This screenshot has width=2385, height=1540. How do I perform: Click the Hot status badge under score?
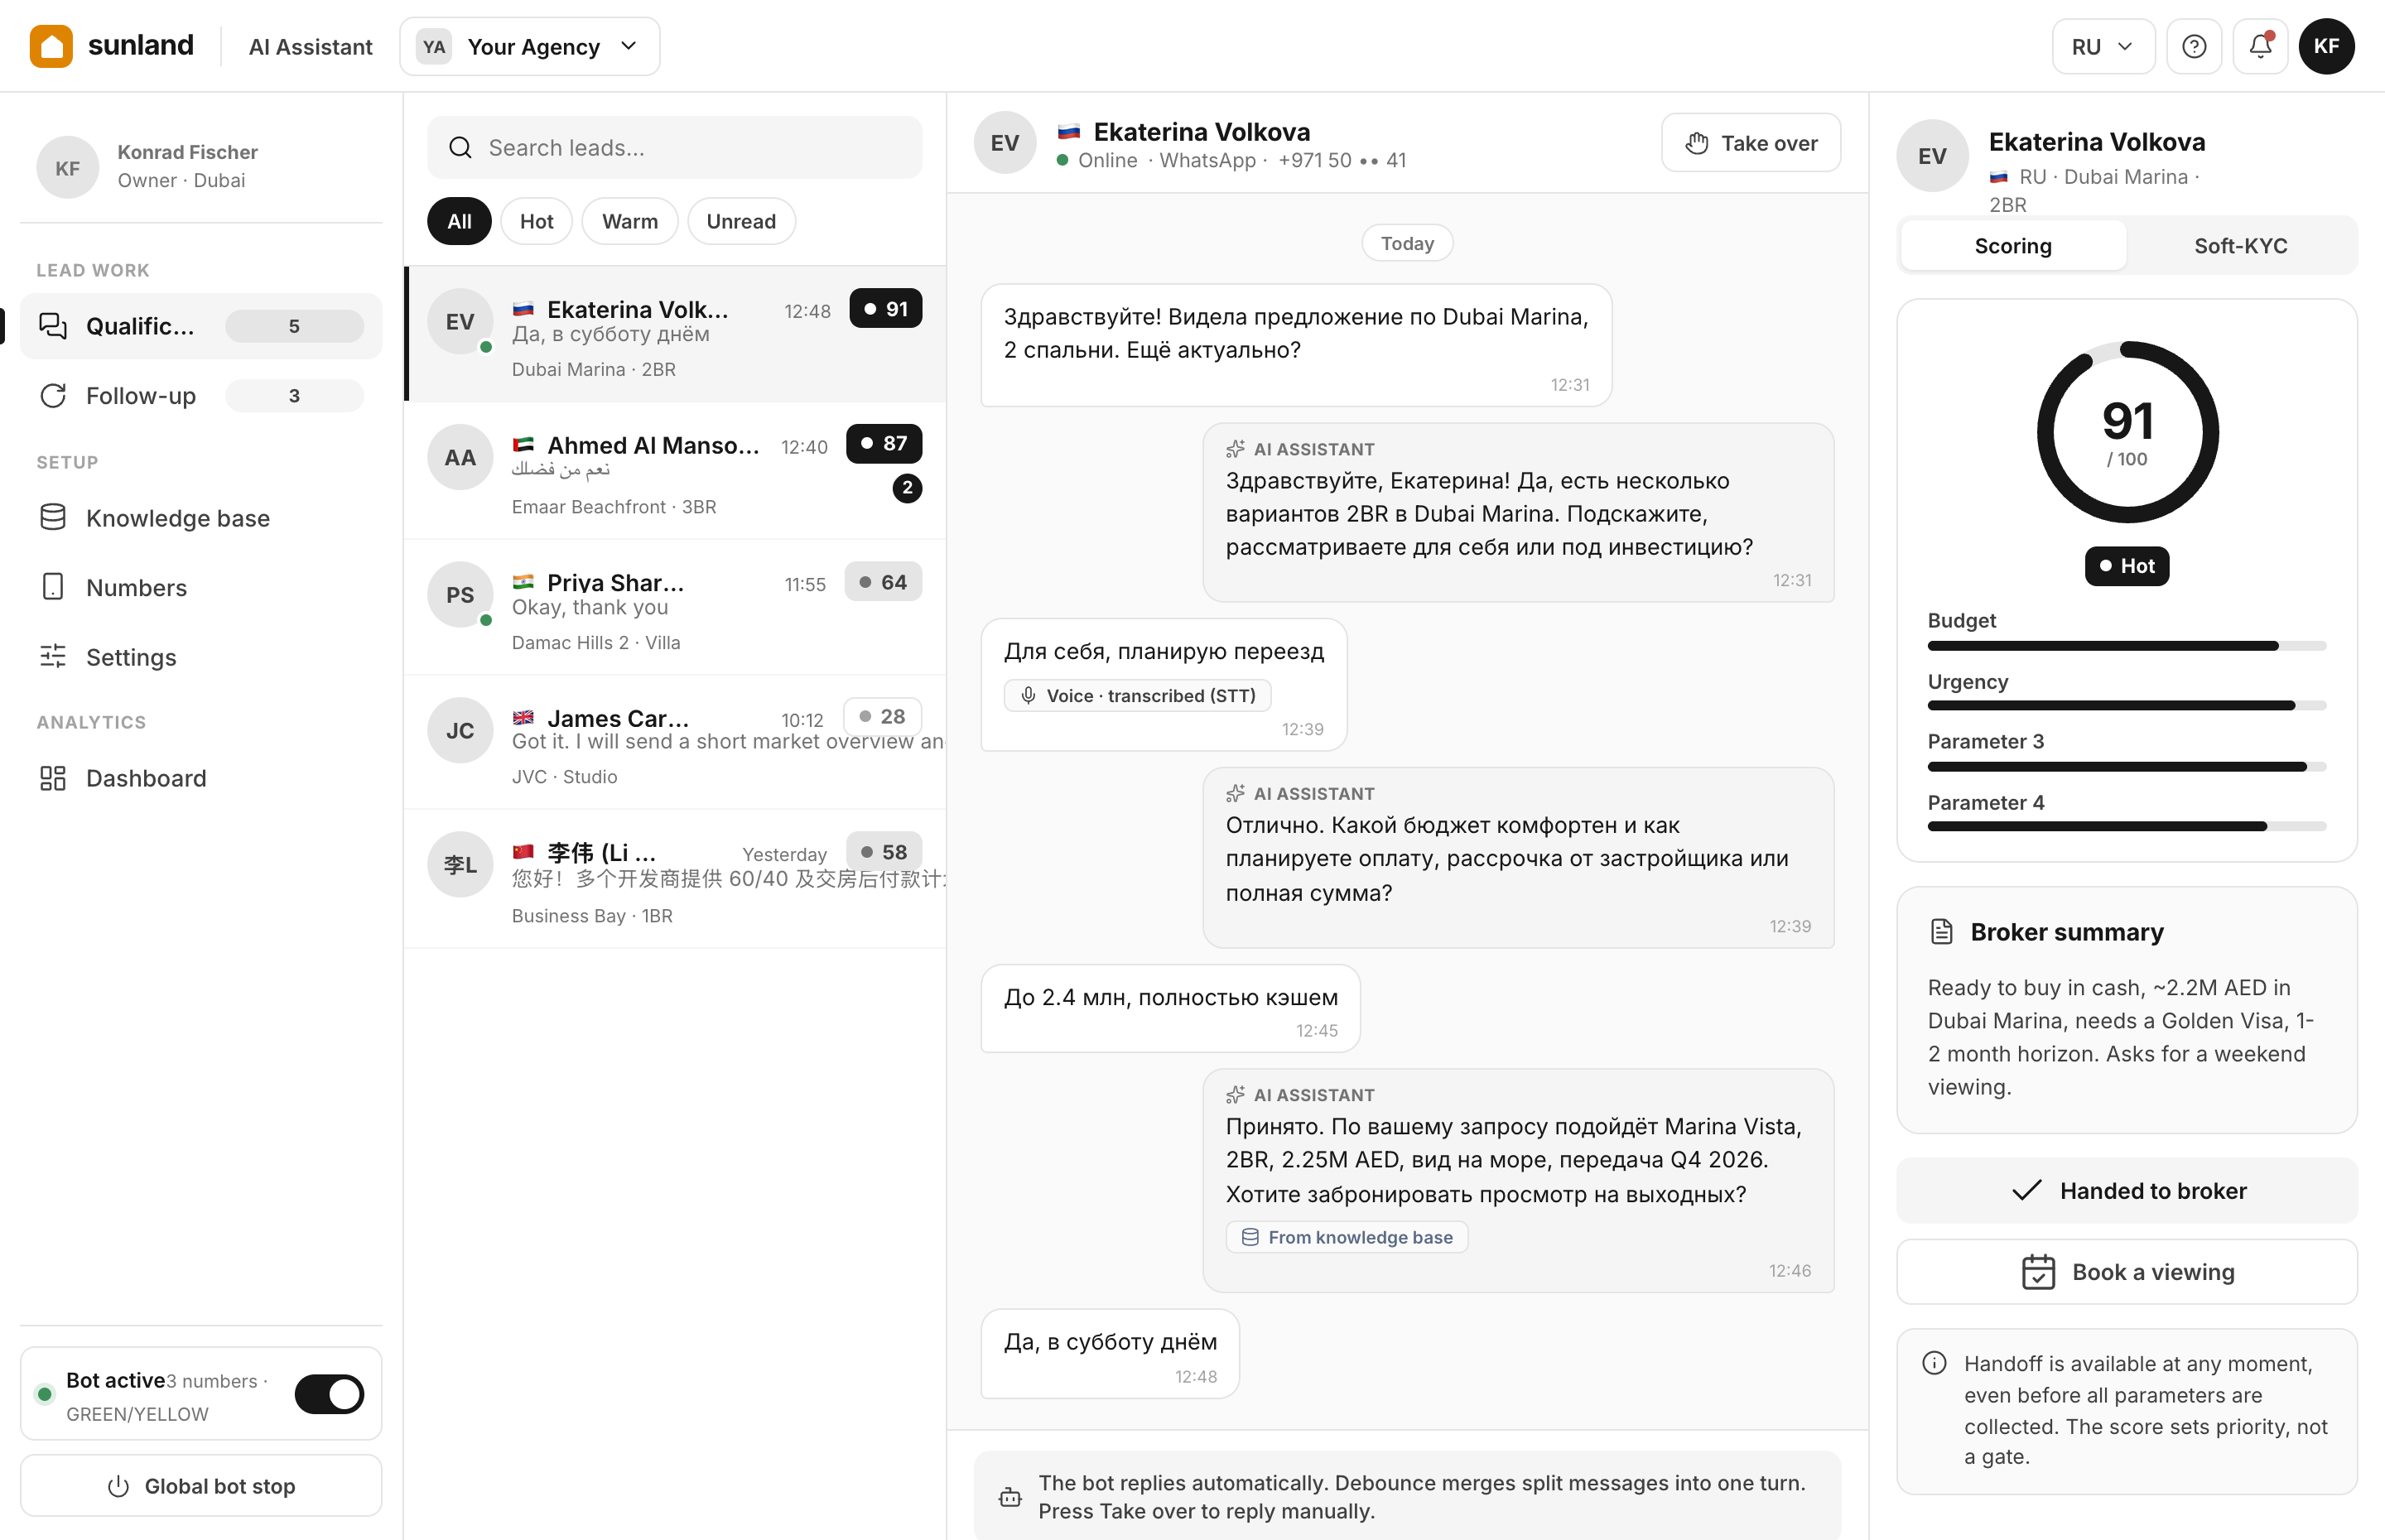click(2127, 566)
